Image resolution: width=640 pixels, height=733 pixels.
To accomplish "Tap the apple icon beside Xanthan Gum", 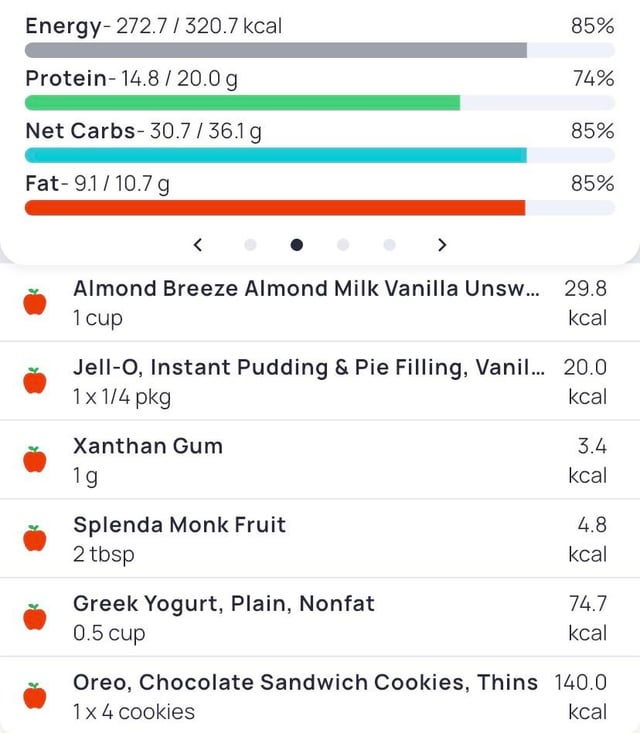I will (35, 460).
